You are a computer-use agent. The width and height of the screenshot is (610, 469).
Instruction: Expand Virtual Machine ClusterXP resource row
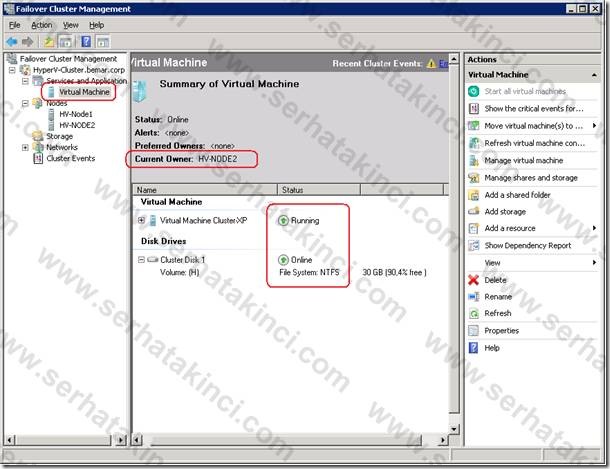coord(141,220)
